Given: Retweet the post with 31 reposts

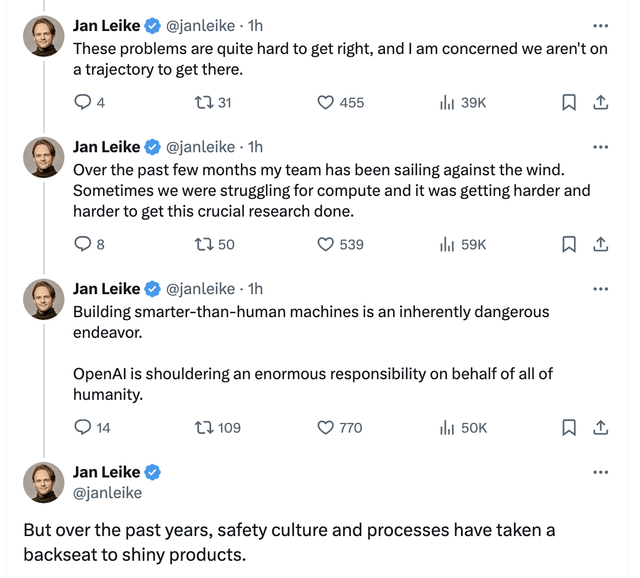Looking at the screenshot, I should [213, 102].
